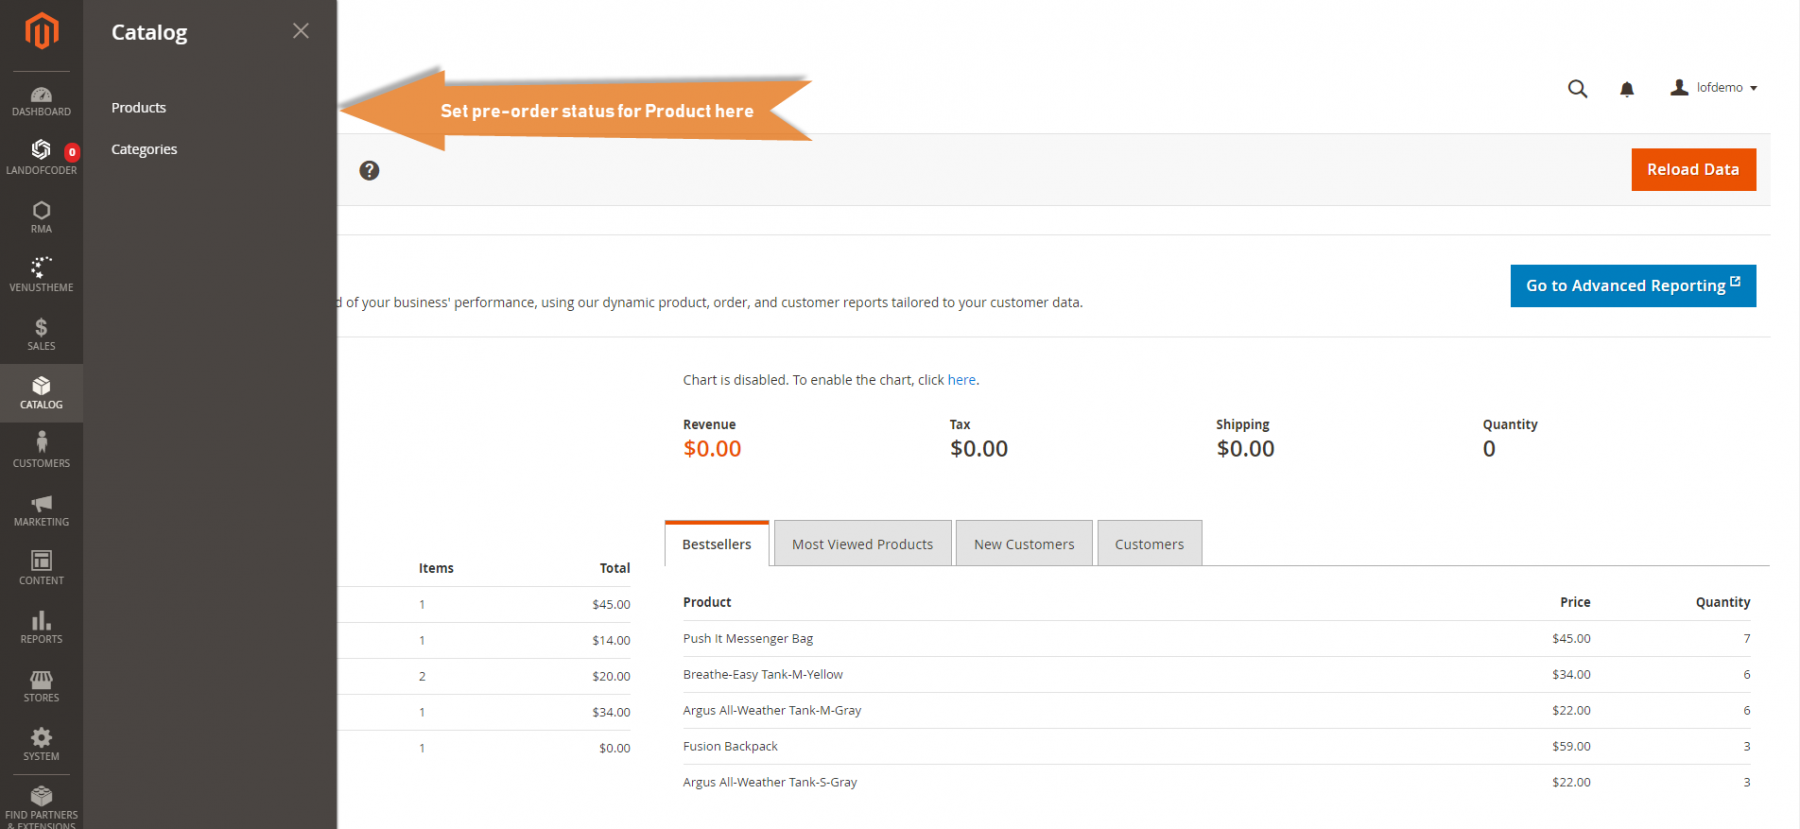Click the Magento logo icon
This screenshot has height=829, width=1800.
[x=41, y=31]
